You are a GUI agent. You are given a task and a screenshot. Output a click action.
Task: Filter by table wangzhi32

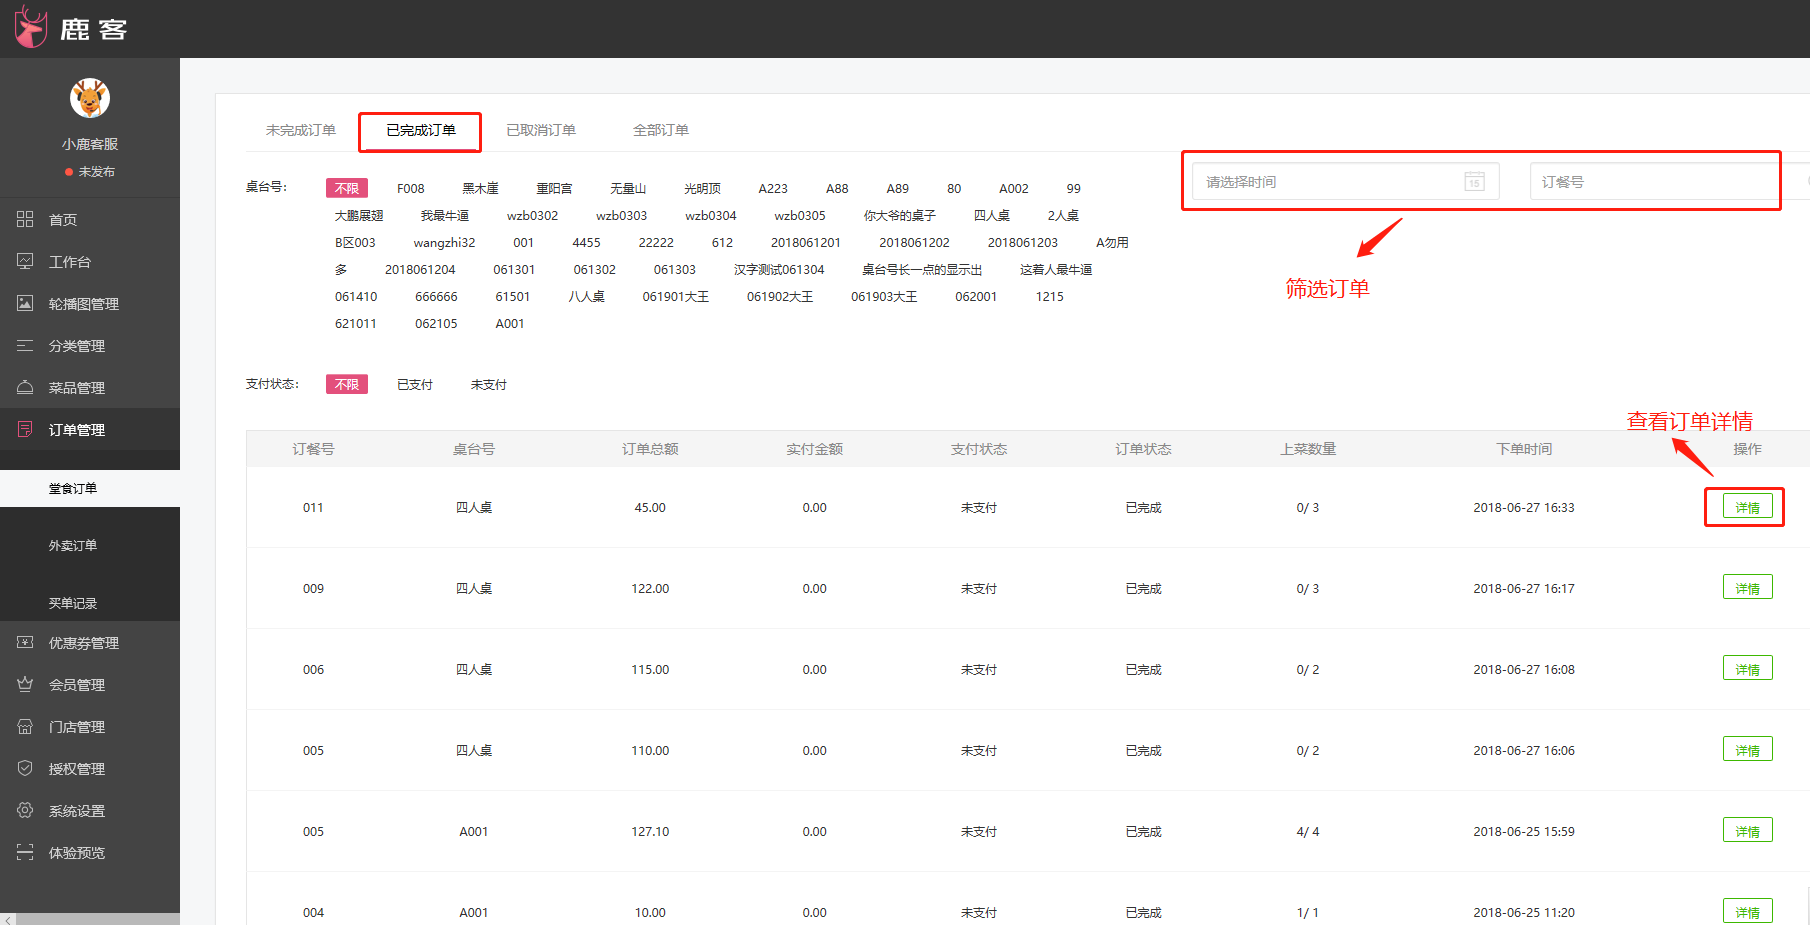coord(444,242)
